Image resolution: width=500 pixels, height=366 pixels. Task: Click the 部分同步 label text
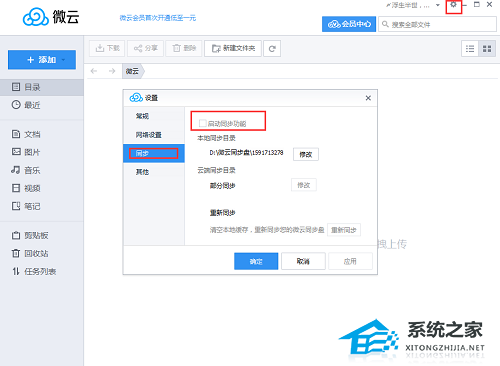[223, 186]
